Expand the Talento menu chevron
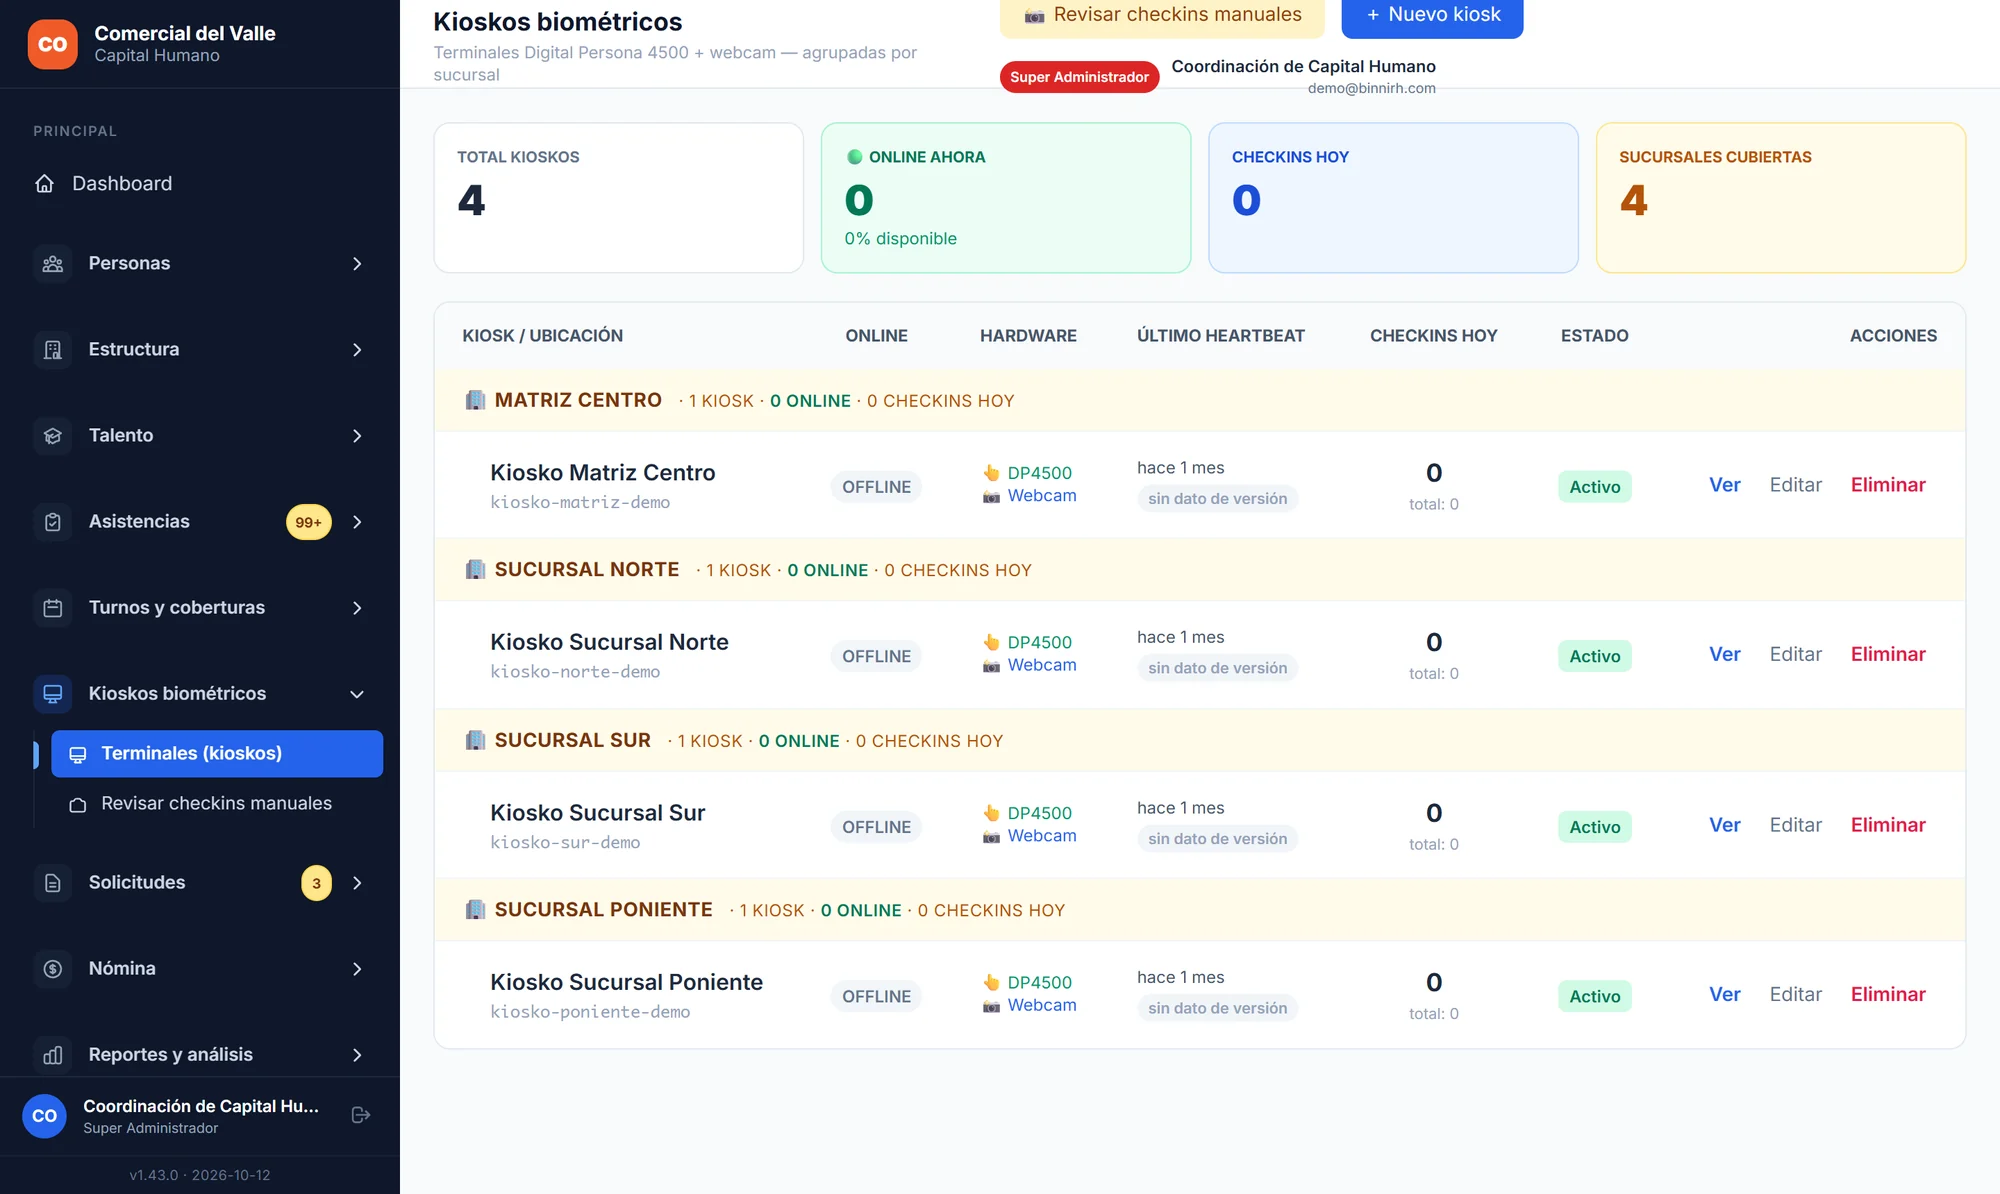This screenshot has width=2000, height=1194. coord(357,435)
